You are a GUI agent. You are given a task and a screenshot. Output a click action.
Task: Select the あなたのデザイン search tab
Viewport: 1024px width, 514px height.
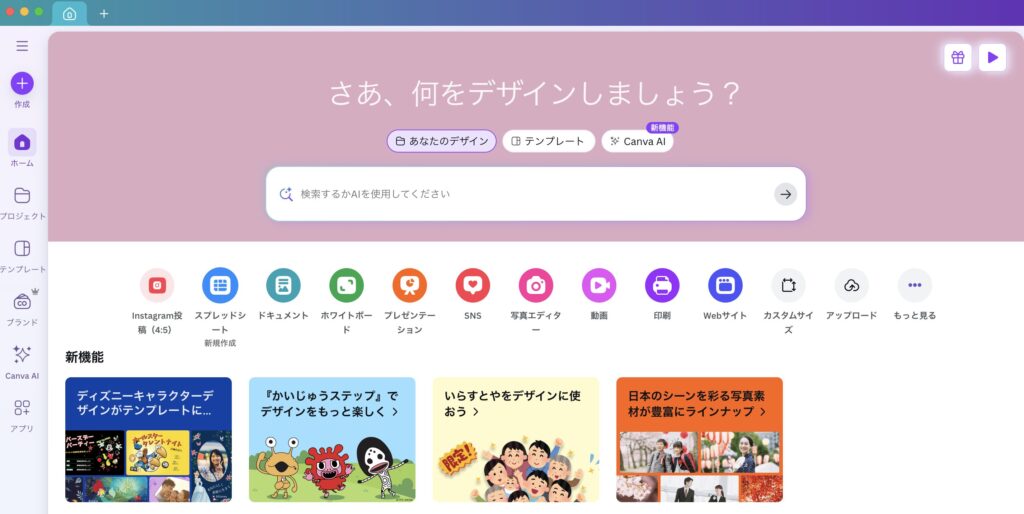[x=441, y=141]
